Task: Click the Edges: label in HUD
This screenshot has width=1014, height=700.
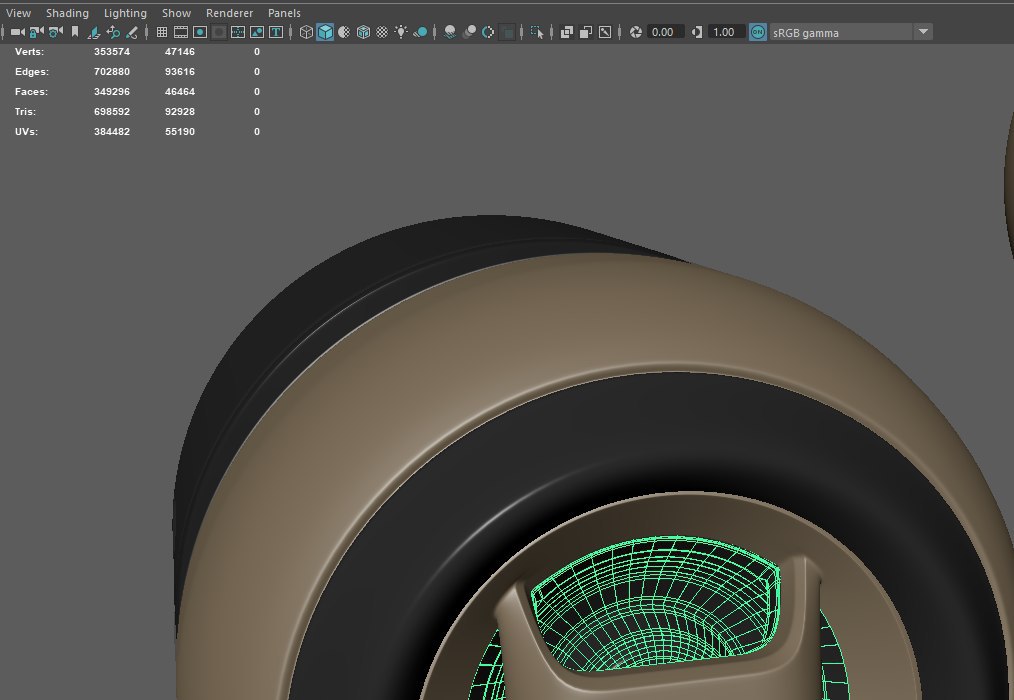Action: pos(32,72)
